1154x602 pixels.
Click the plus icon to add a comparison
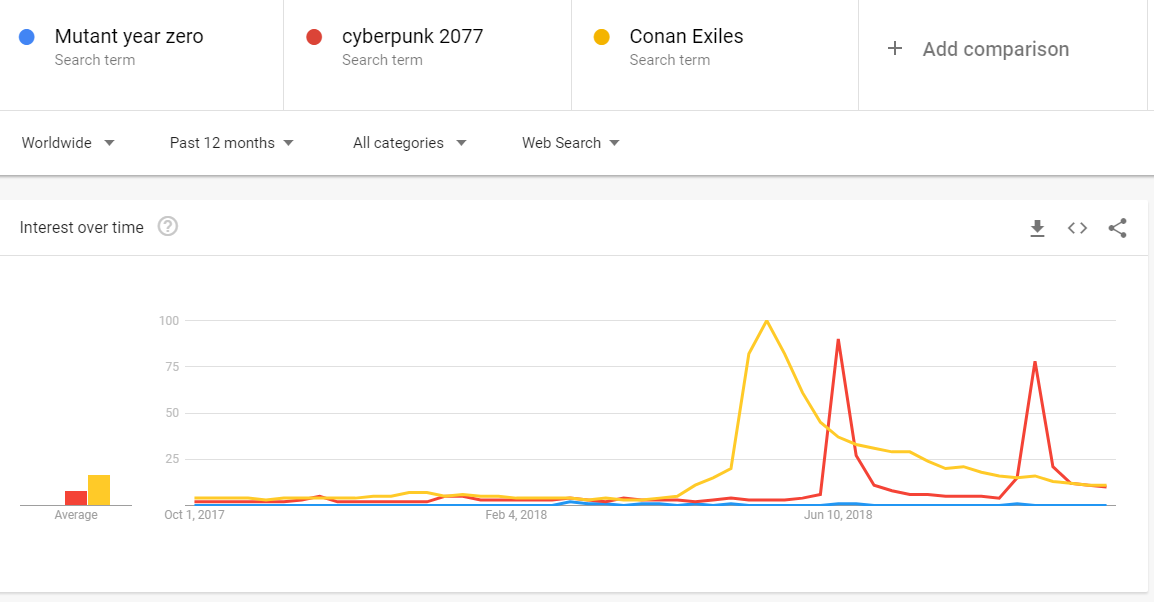(x=895, y=49)
